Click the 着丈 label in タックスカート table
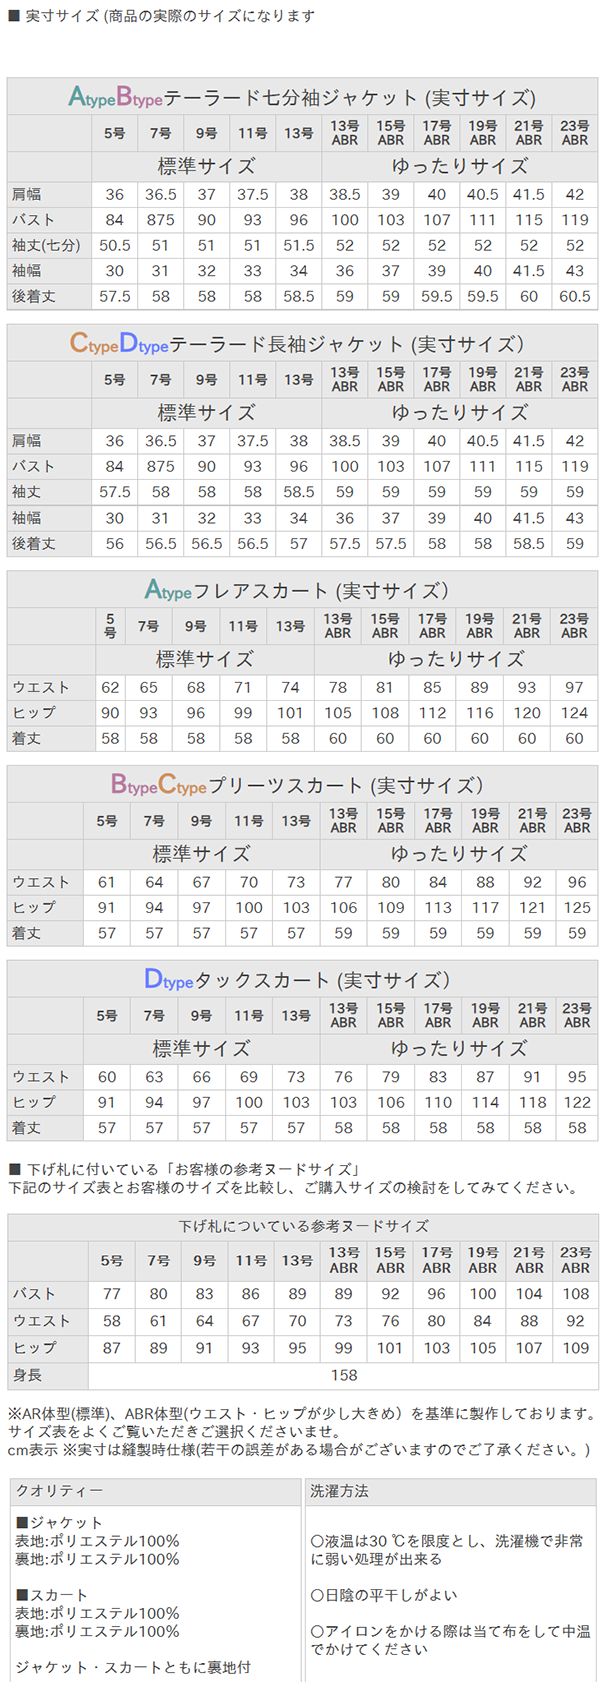The width and height of the screenshot is (600, 1682). [x=27, y=1128]
